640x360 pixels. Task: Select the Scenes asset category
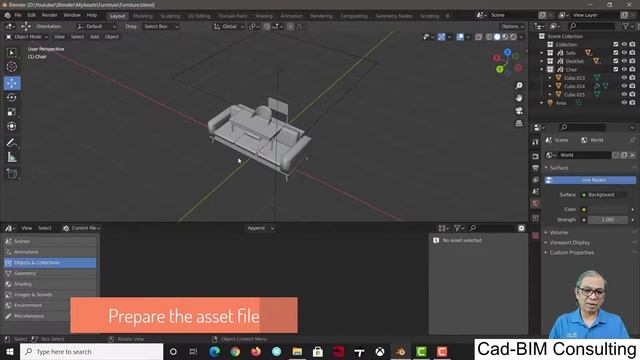tap(50, 242)
